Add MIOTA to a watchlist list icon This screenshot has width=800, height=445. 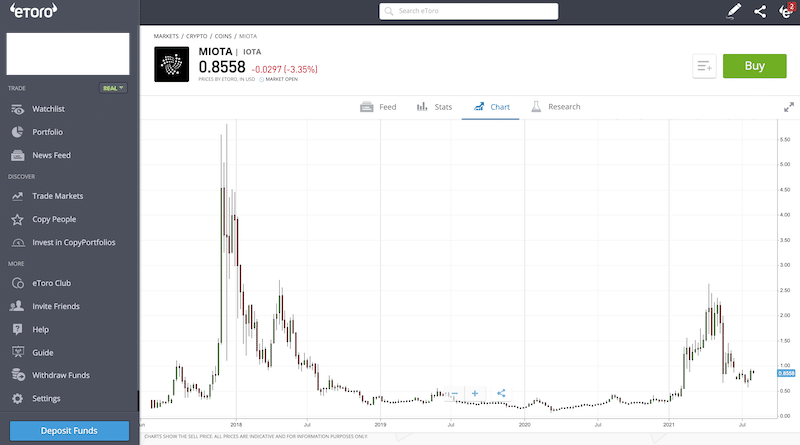pyautogui.click(x=705, y=66)
